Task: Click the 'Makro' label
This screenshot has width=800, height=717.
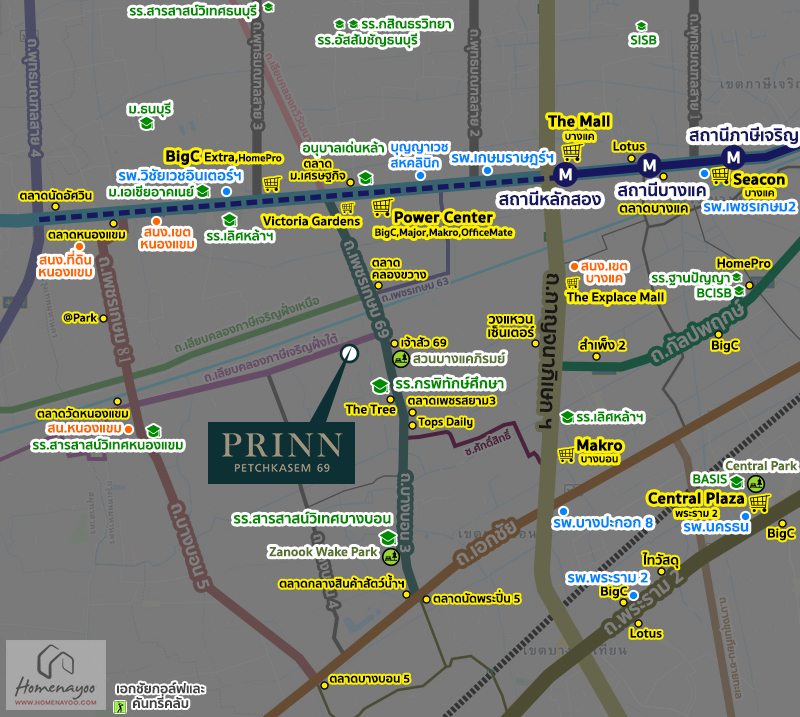Action: tap(599, 445)
